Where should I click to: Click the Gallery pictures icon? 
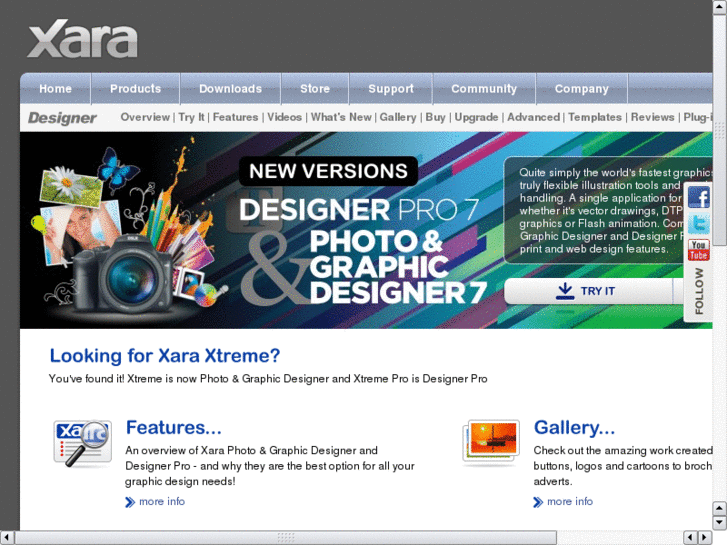click(x=491, y=442)
